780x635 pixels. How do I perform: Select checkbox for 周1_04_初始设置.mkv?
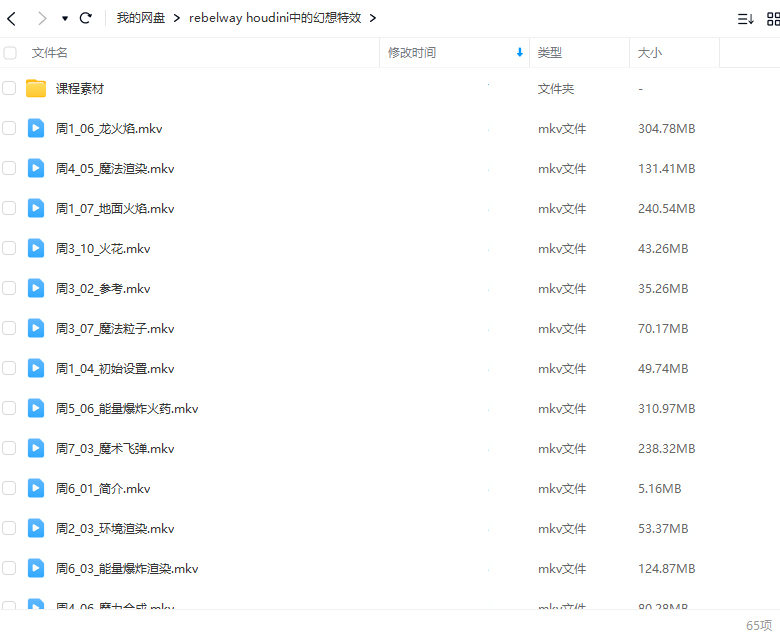9,368
